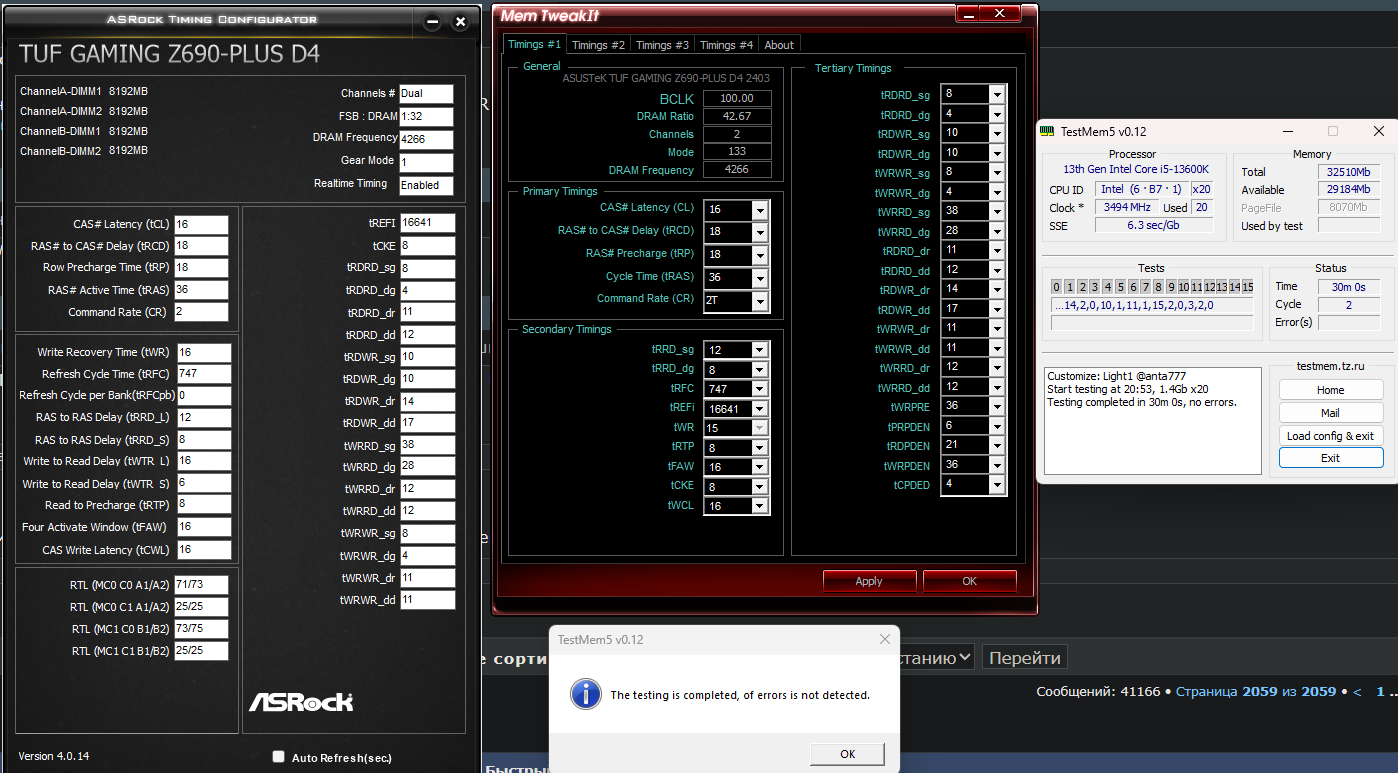Click the "ChannelB-DIMM2 8192MB" entry

click(84, 151)
